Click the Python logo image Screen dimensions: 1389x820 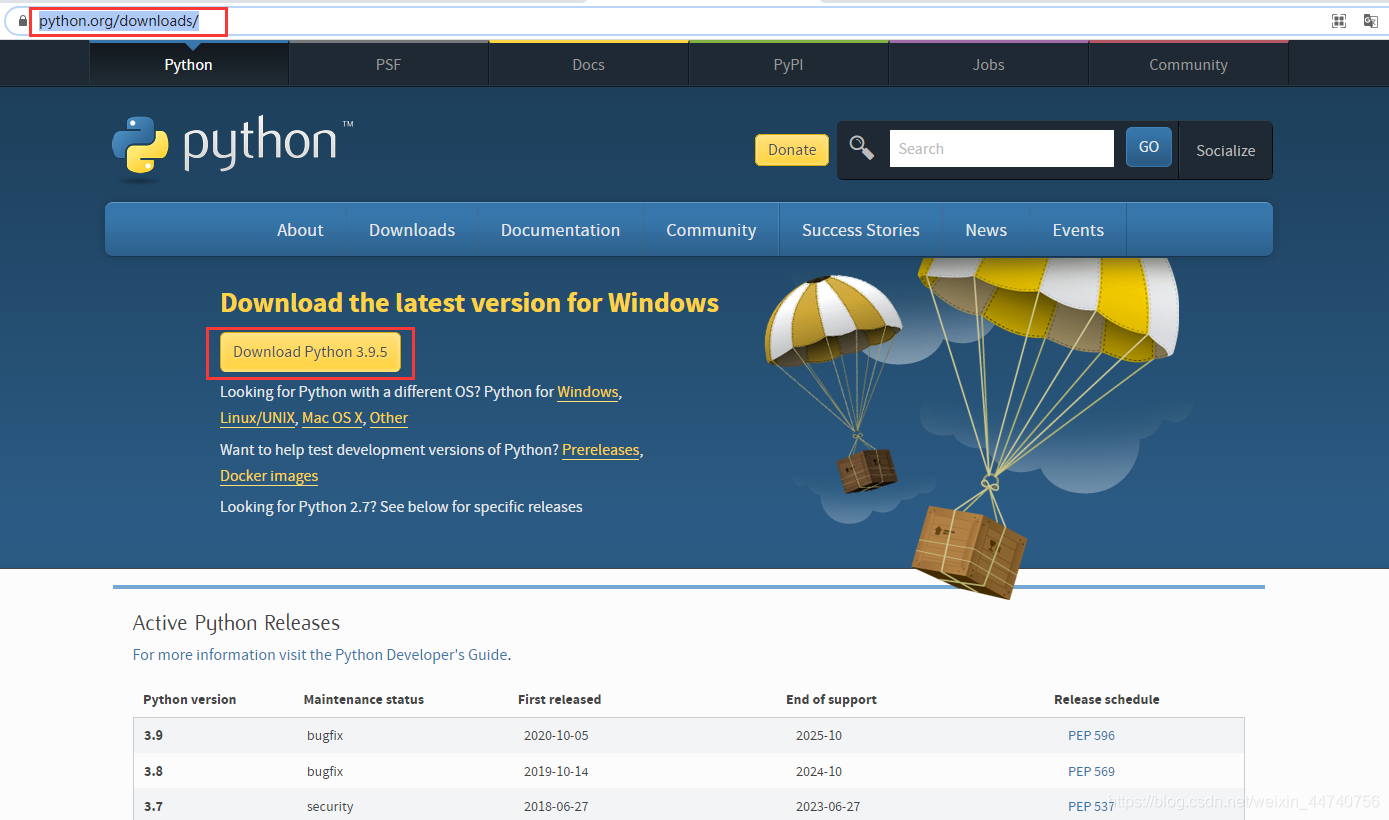(x=231, y=149)
